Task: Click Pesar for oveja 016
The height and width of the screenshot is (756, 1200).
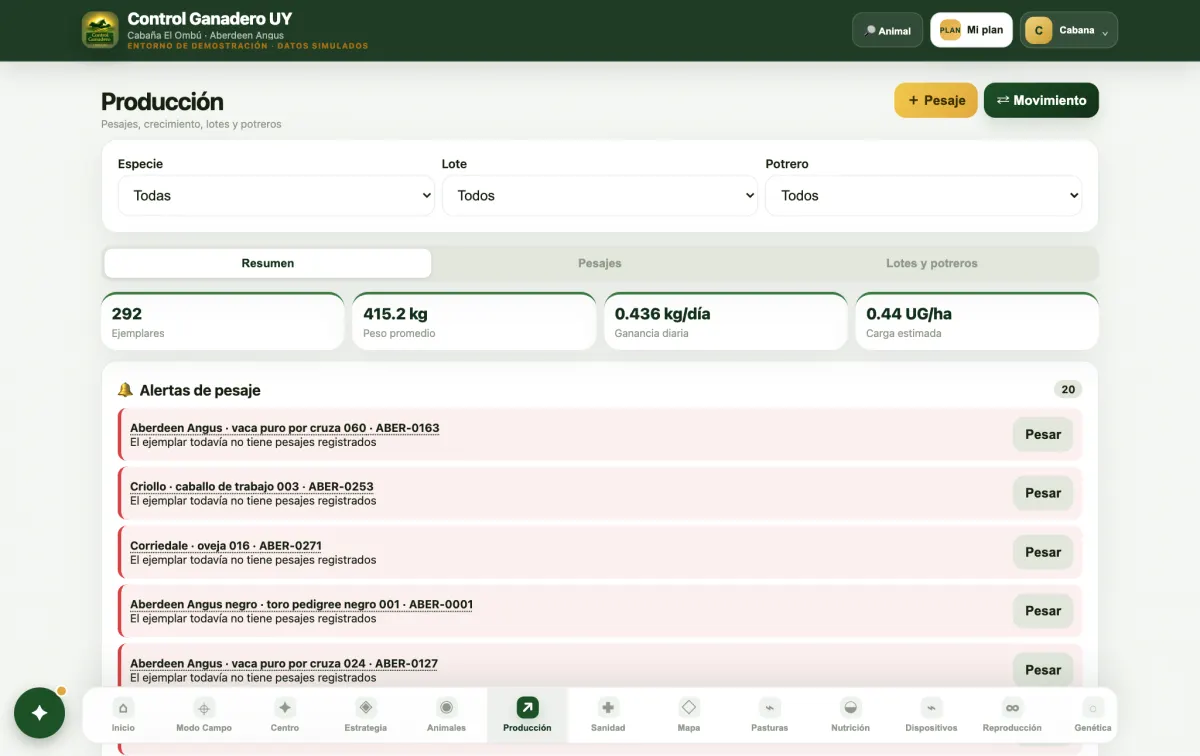Action: point(1043,552)
